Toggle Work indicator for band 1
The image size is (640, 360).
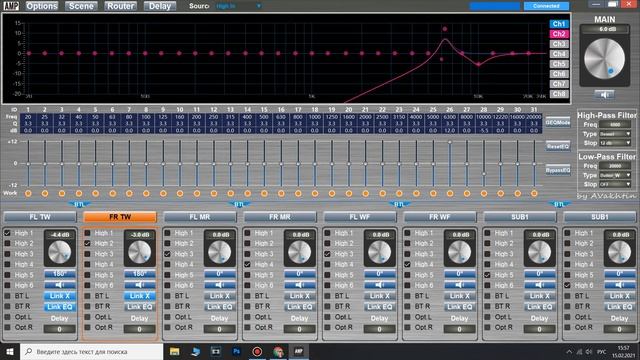coord(28,193)
